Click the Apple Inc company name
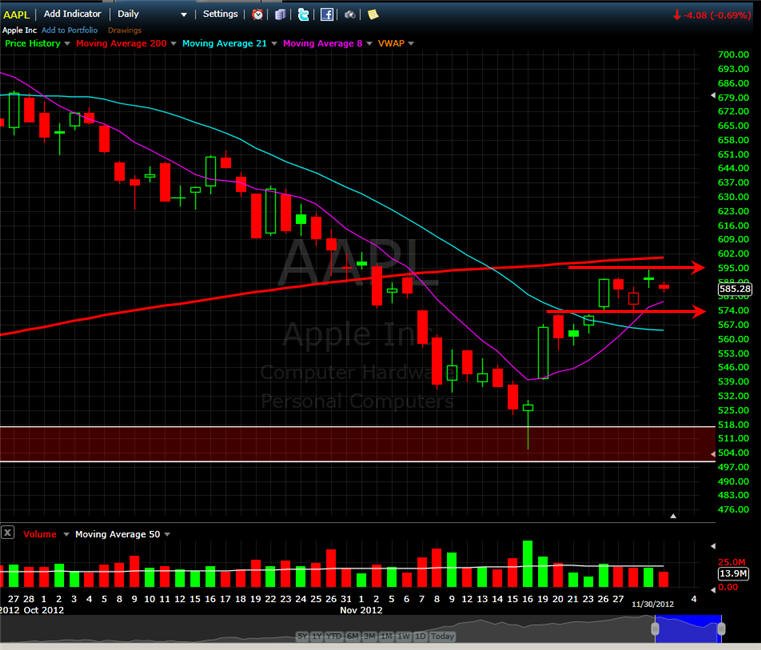761x650 pixels. point(19,30)
